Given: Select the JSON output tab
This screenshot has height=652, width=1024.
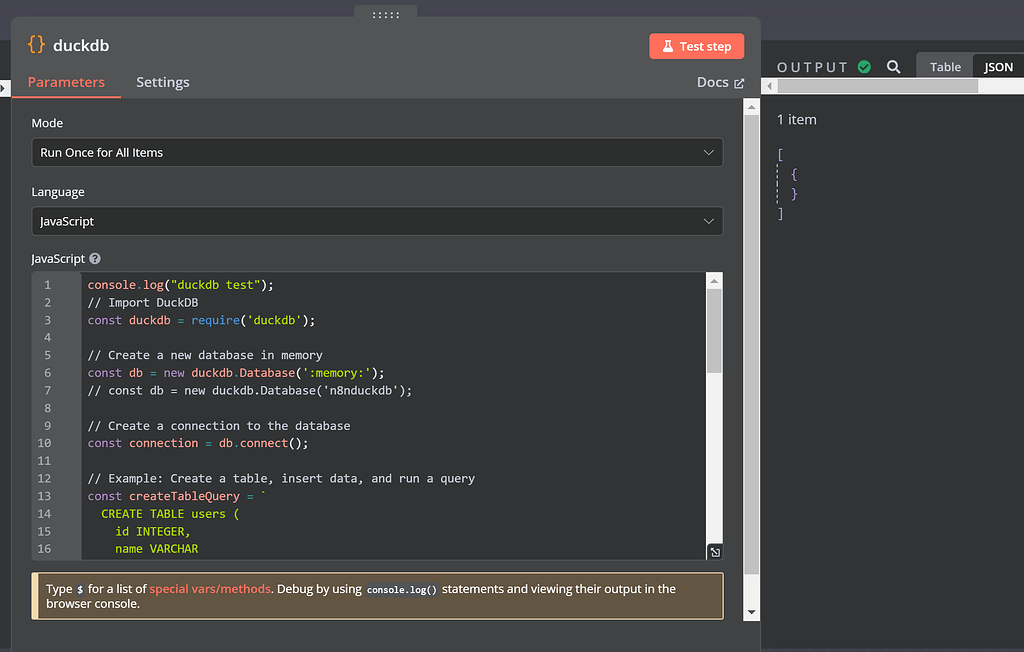Looking at the screenshot, I should click(997, 66).
